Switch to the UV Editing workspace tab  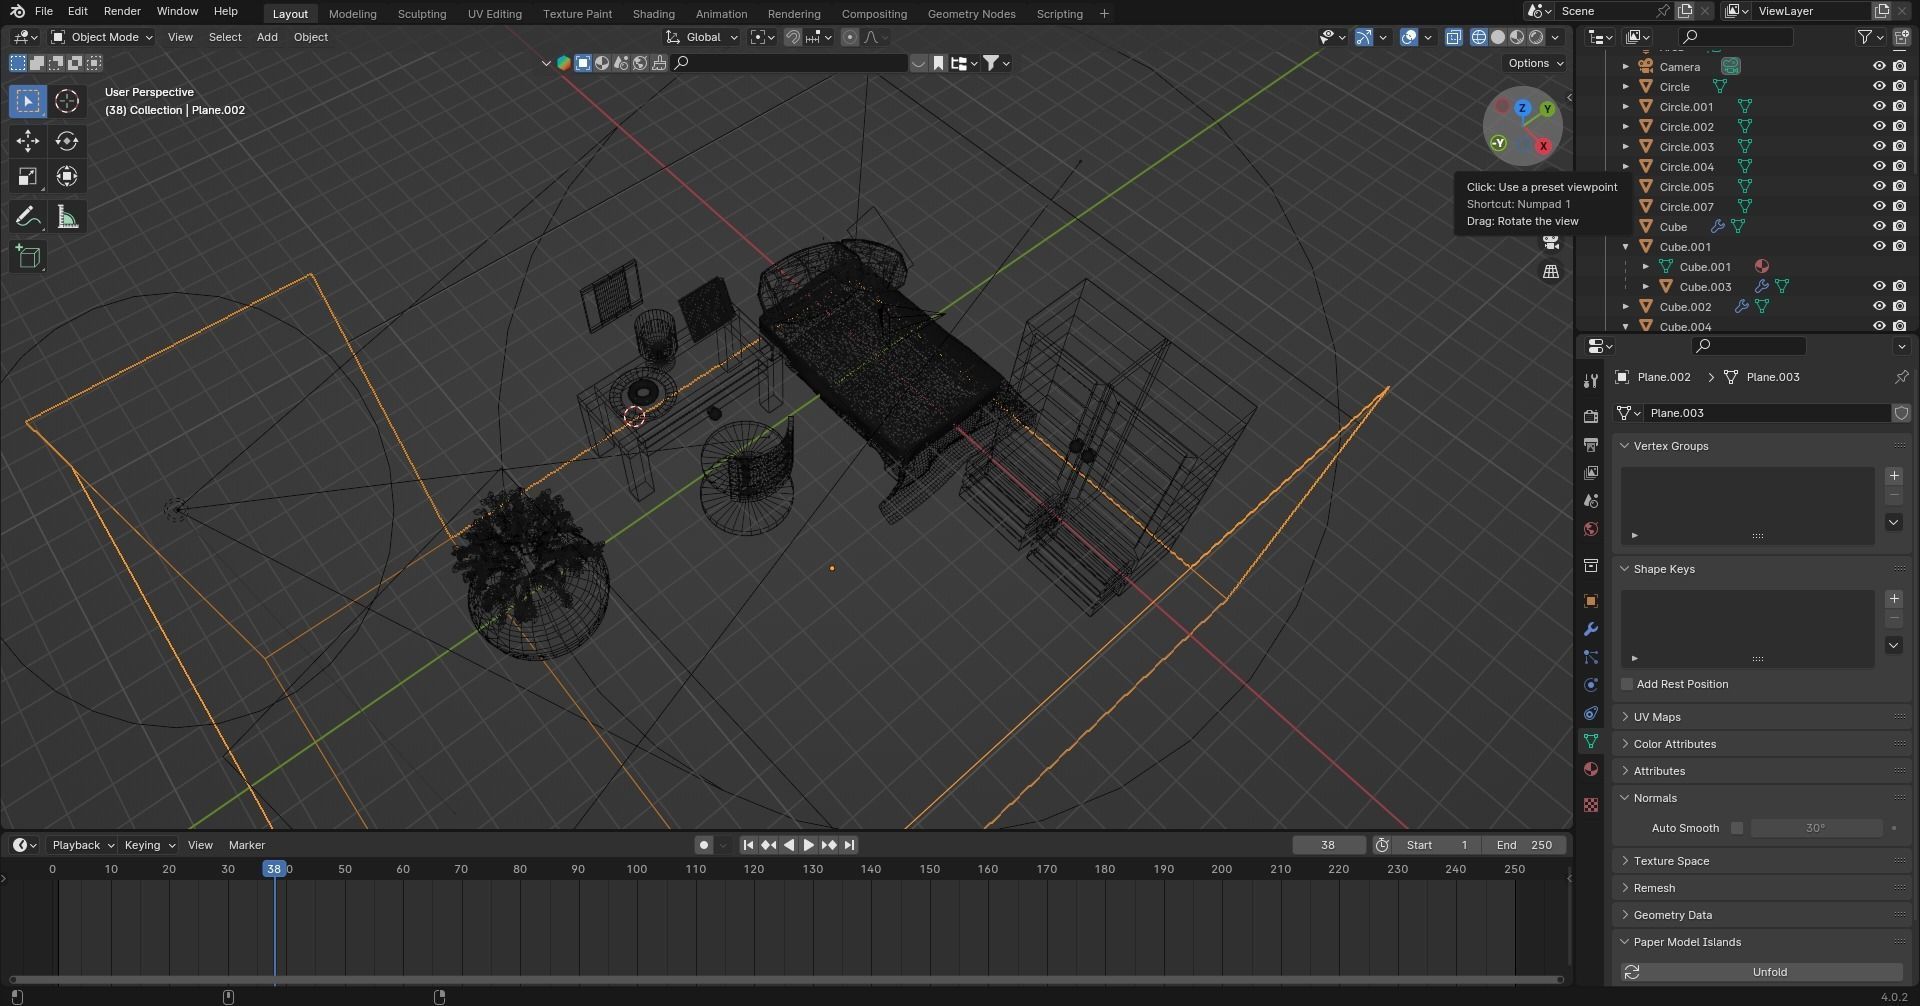pos(495,14)
